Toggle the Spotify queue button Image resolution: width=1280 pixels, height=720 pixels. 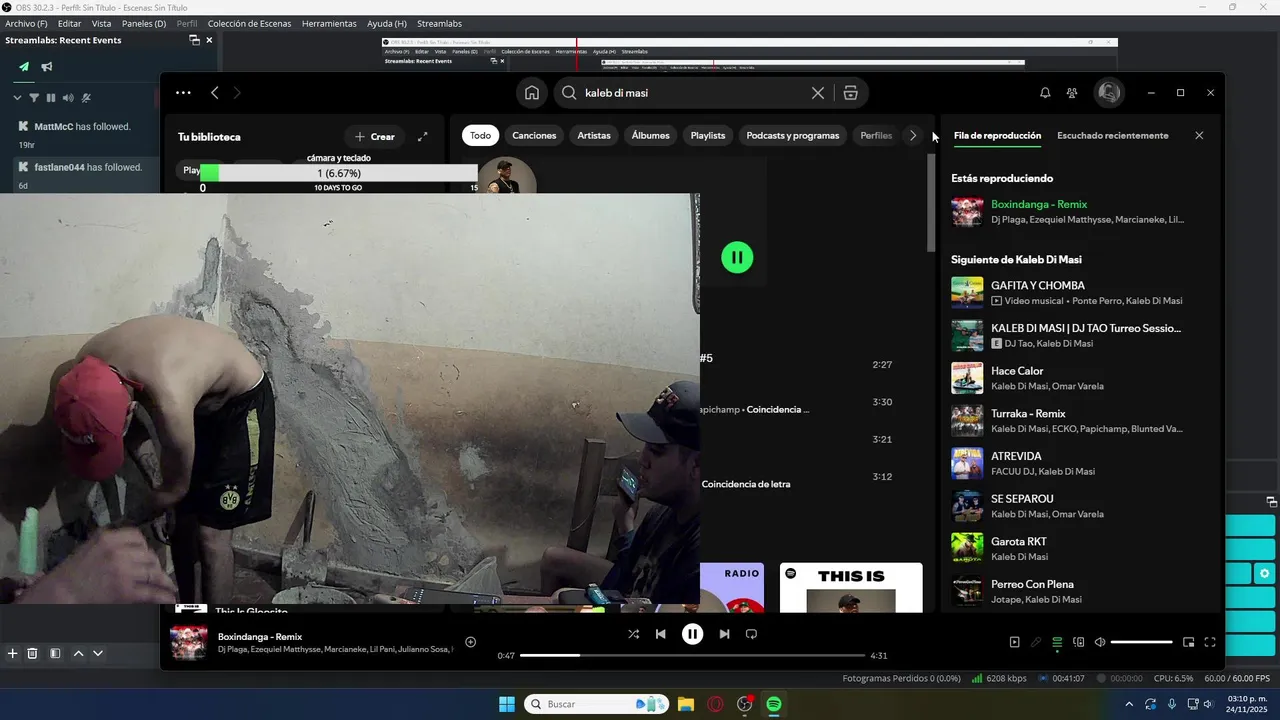[x=1057, y=642]
